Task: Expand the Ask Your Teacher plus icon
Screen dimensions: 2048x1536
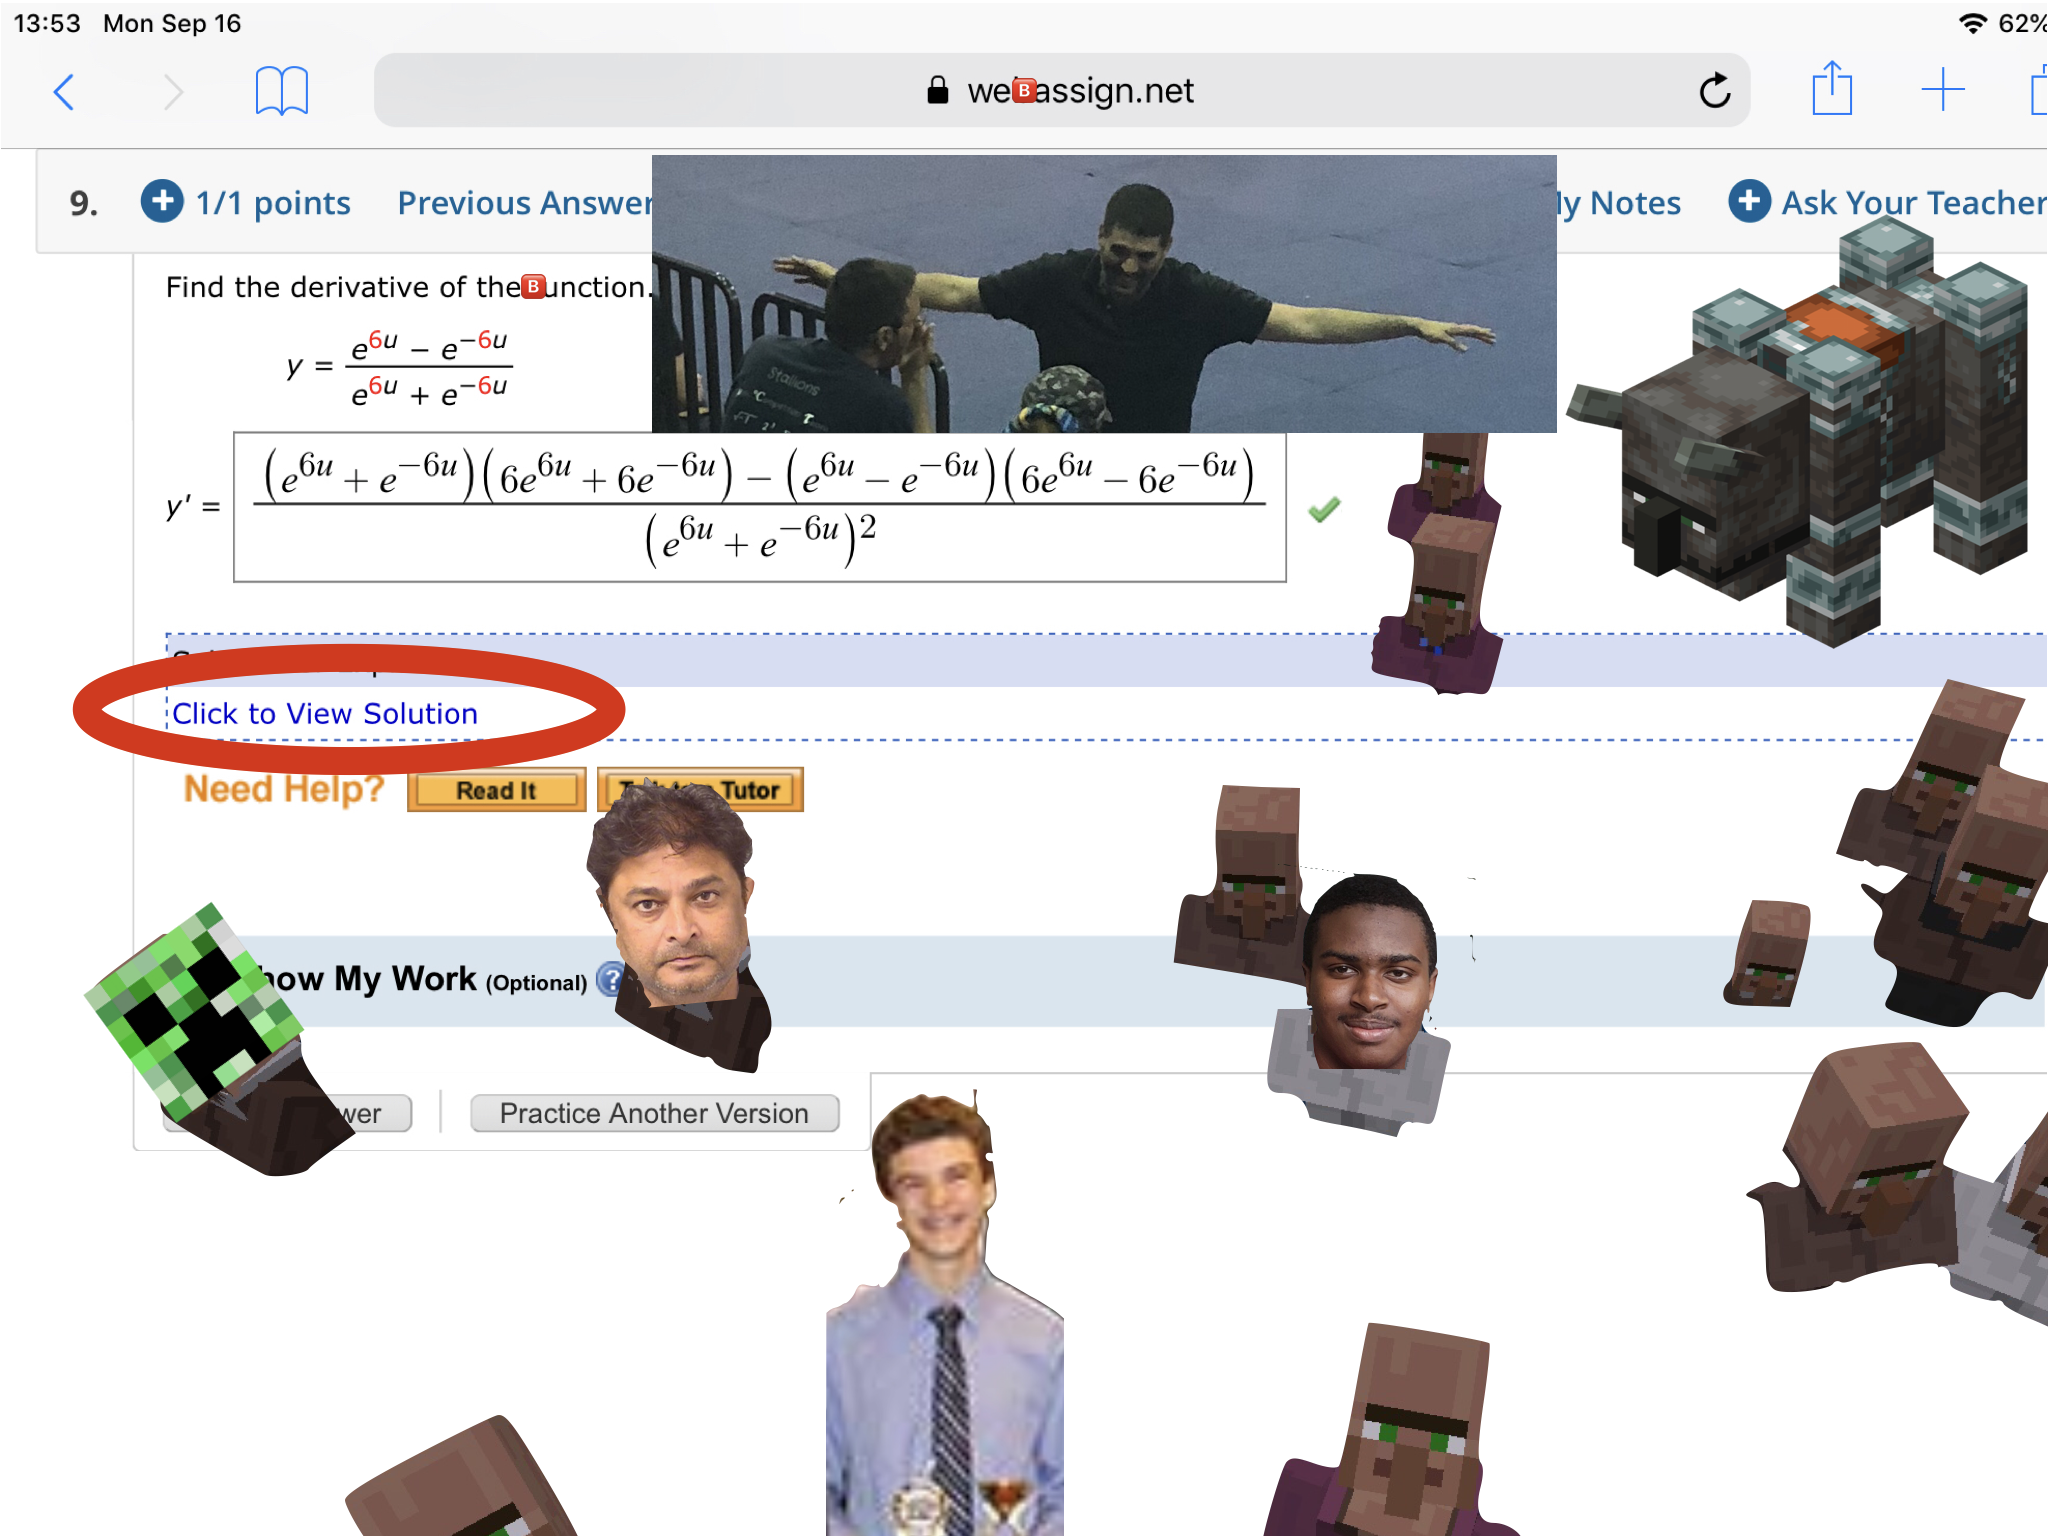Action: point(1749,201)
